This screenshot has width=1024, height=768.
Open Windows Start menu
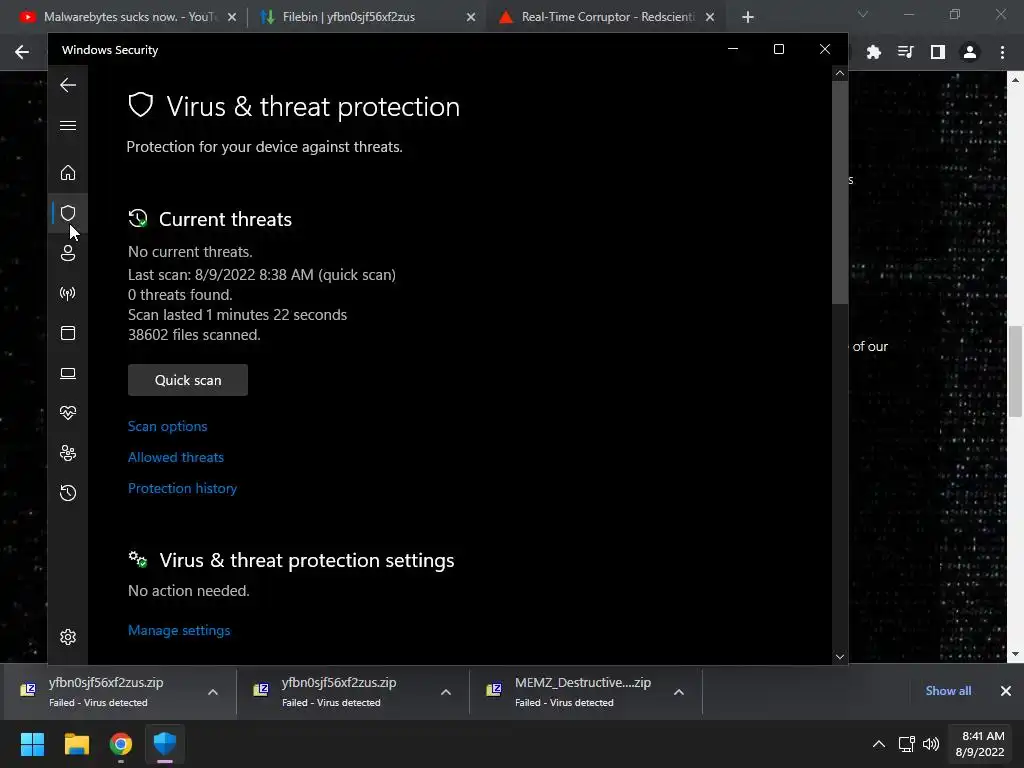32,744
